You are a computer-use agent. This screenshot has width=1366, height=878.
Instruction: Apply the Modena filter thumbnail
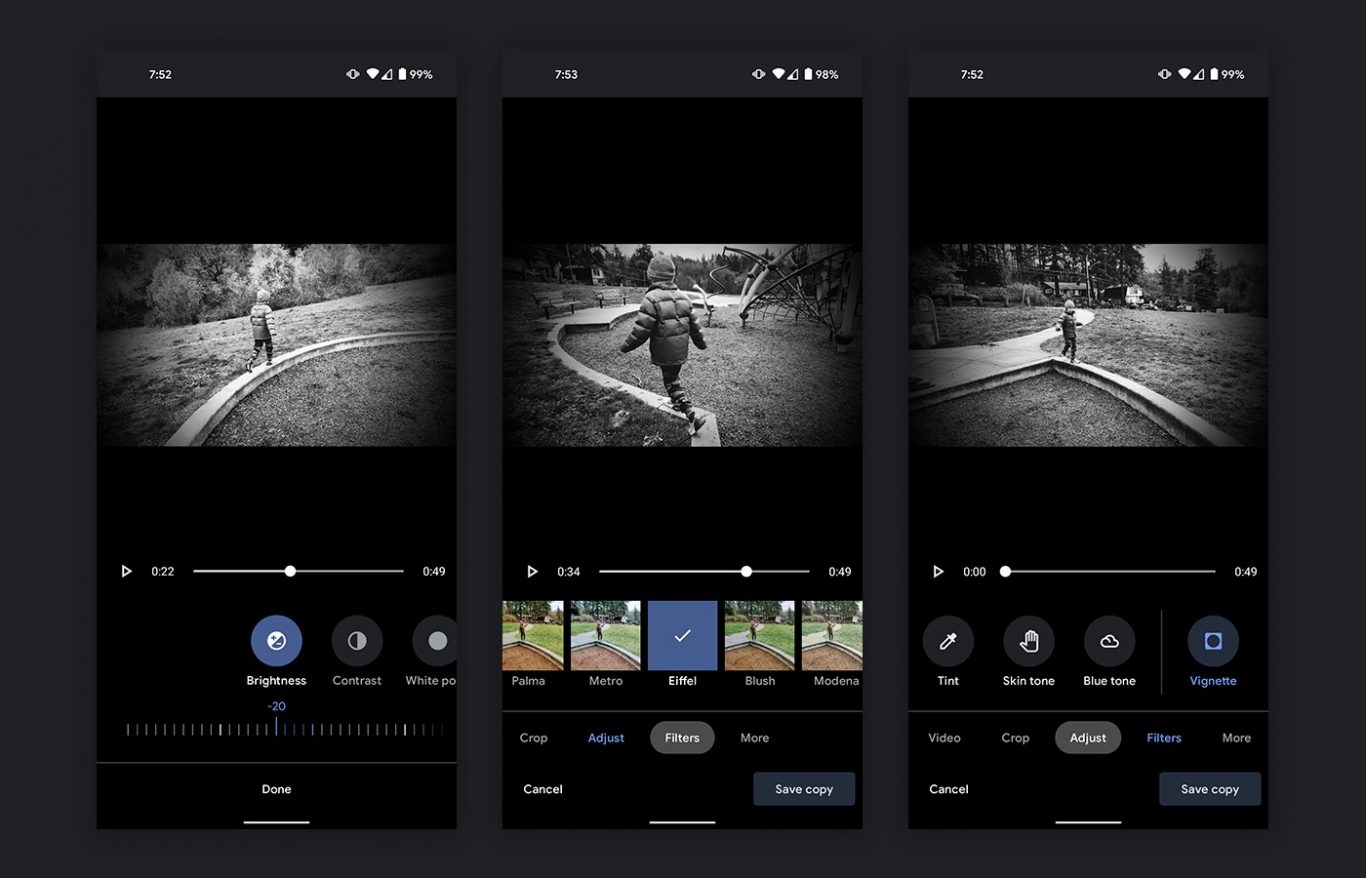(832, 635)
